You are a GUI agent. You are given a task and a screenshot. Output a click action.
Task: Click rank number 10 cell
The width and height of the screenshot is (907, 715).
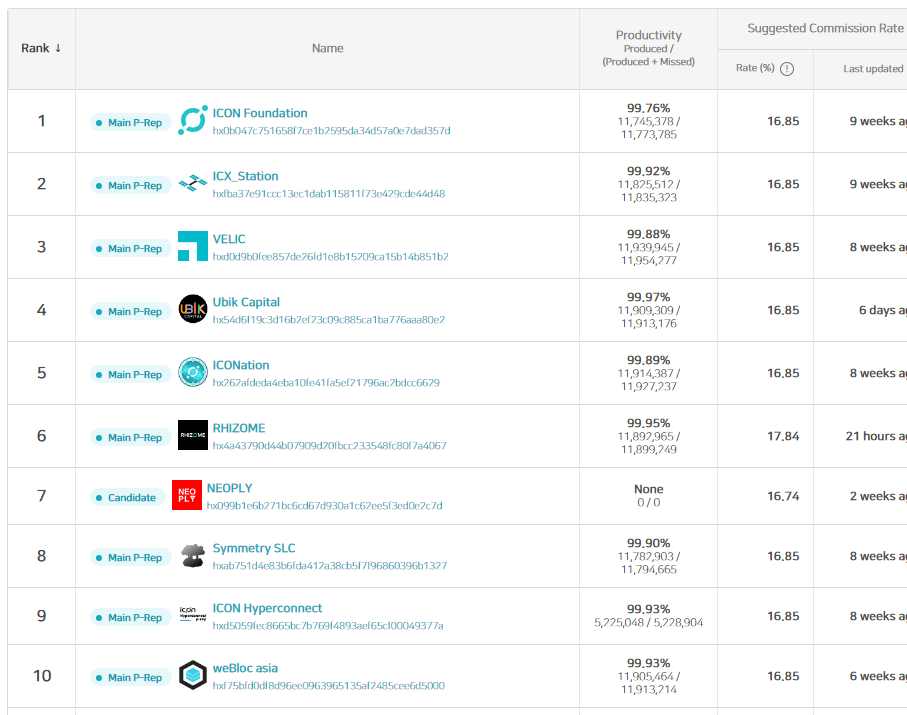[x=42, y=676]
